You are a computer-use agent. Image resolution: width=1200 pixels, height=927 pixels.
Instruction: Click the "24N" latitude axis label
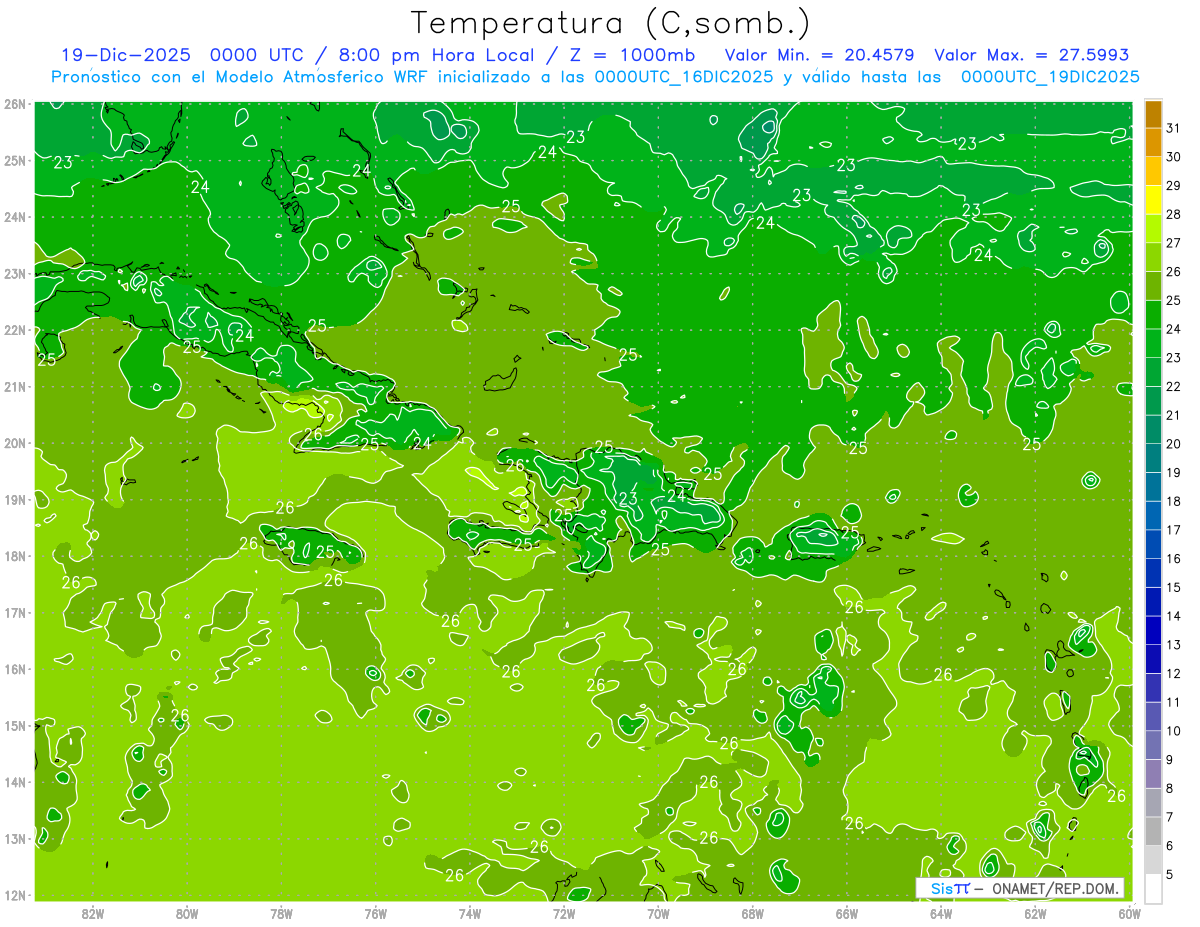point(14,217)
